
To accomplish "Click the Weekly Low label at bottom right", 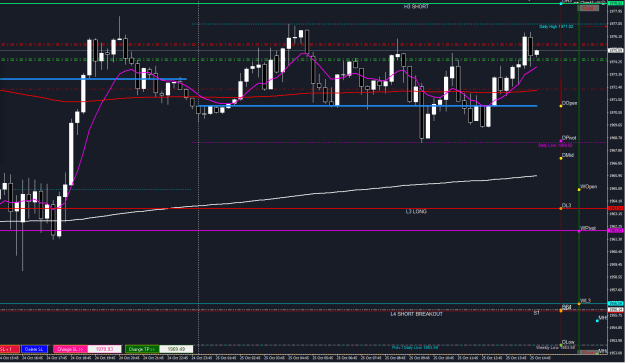I will pos(556,348).
